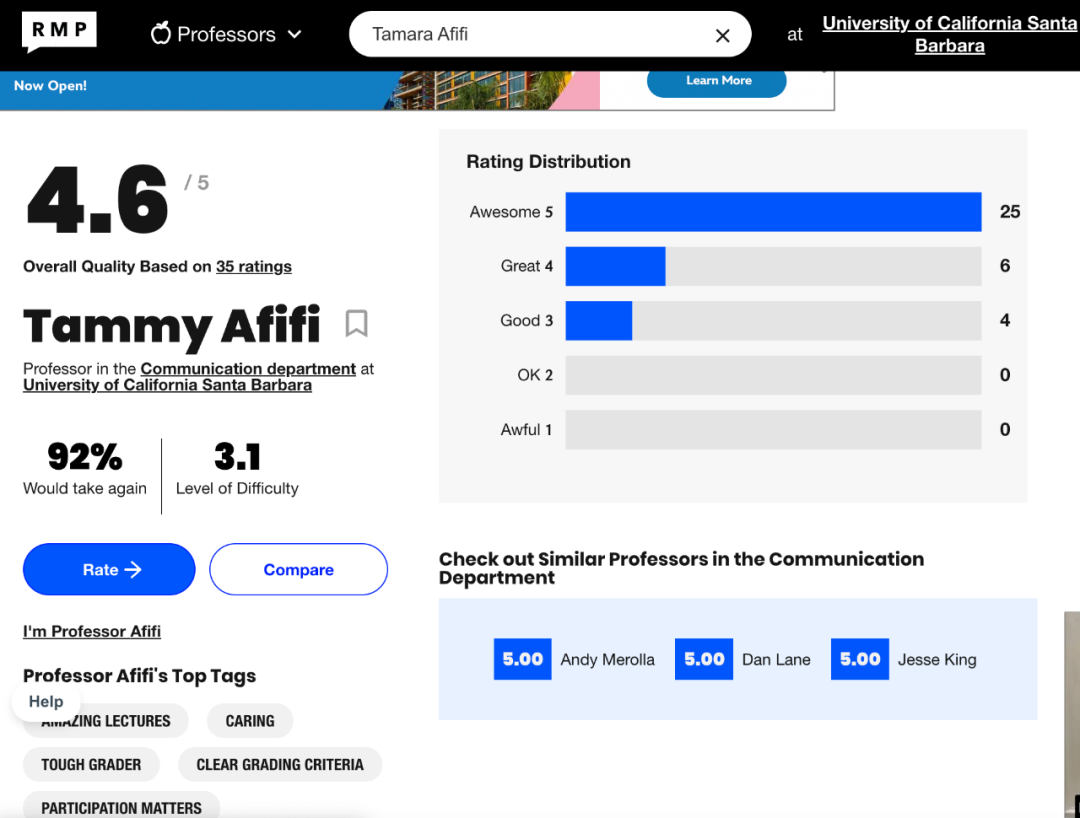Click the RMP logo
1080x818 pixels.
[x=59, y=32]
